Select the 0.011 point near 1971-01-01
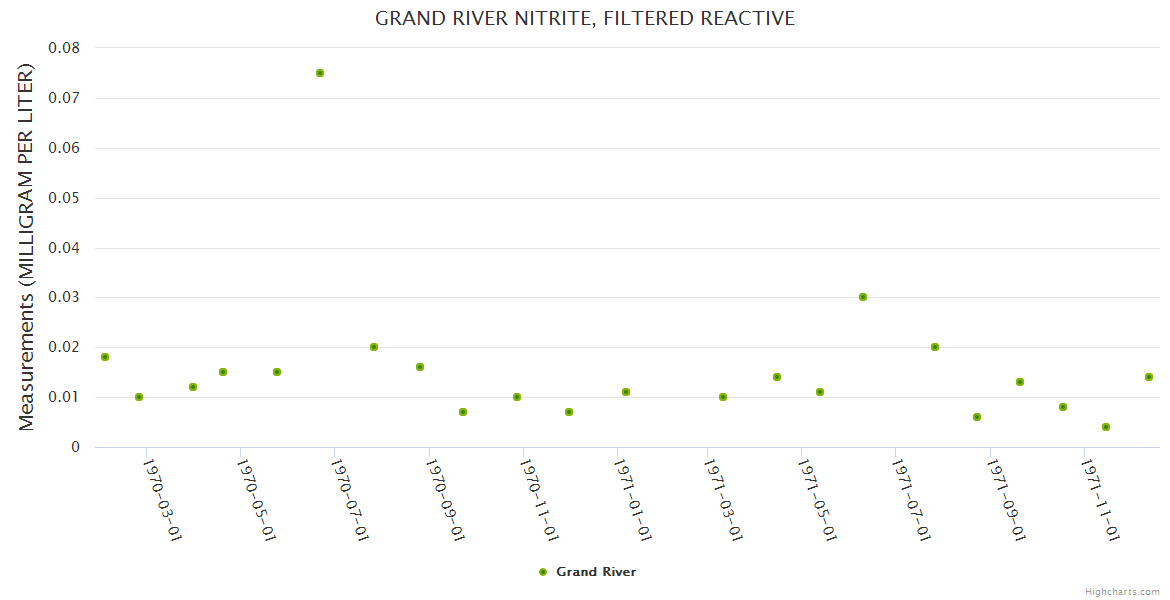The image size is (1170, 600). [626, 392]
